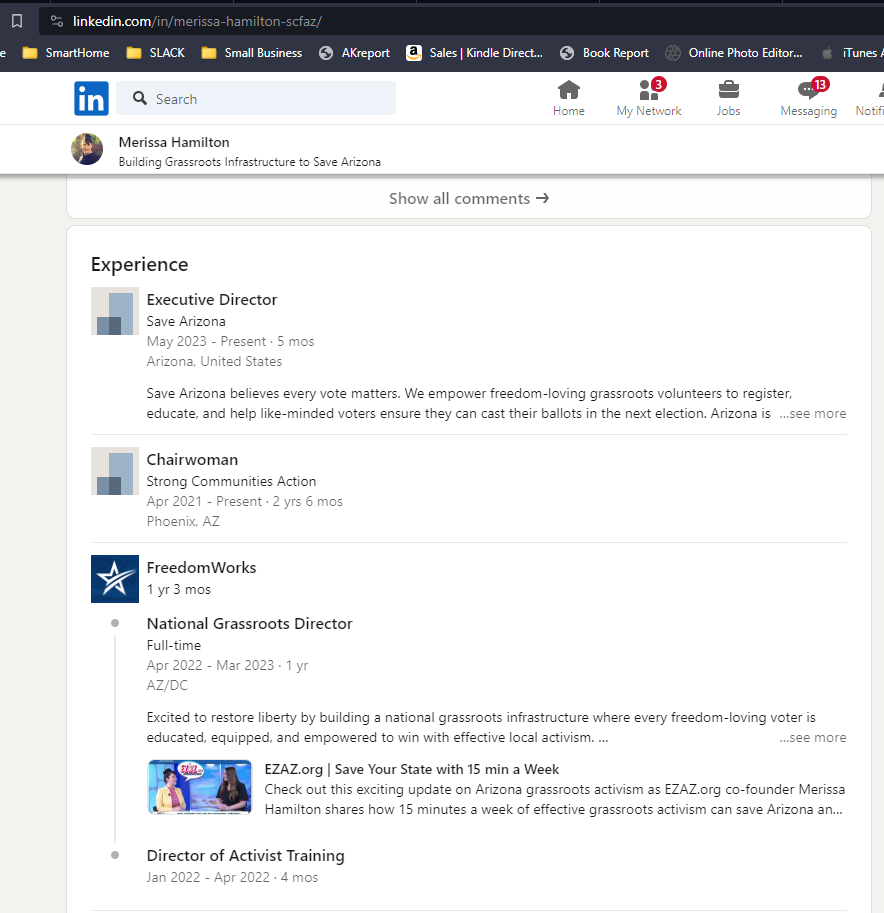Viewport: 884px width, 913px height.
Task: Open the FreedomWorks company name
Action: pos(201,567)
